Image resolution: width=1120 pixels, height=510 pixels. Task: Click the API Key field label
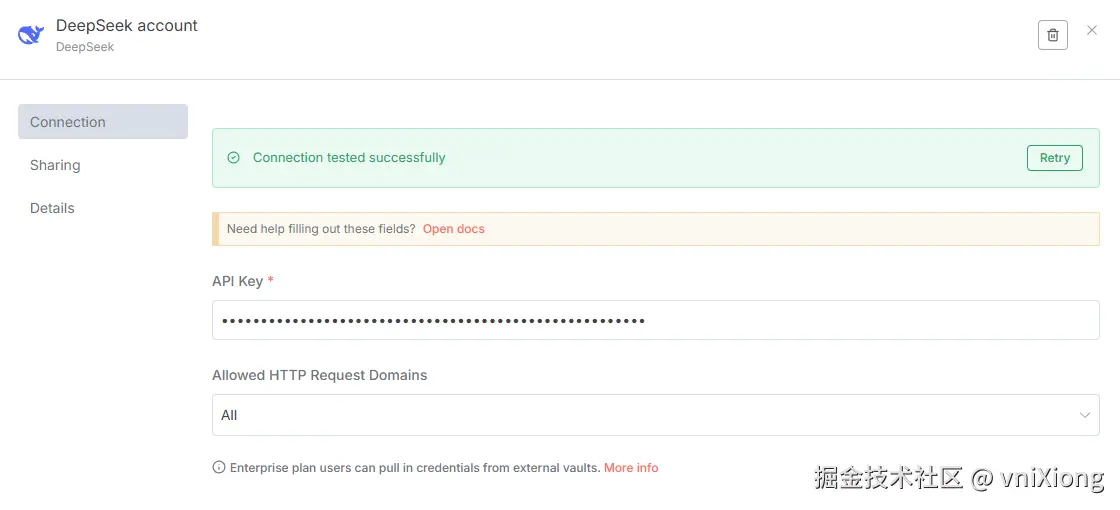[237, 281]
